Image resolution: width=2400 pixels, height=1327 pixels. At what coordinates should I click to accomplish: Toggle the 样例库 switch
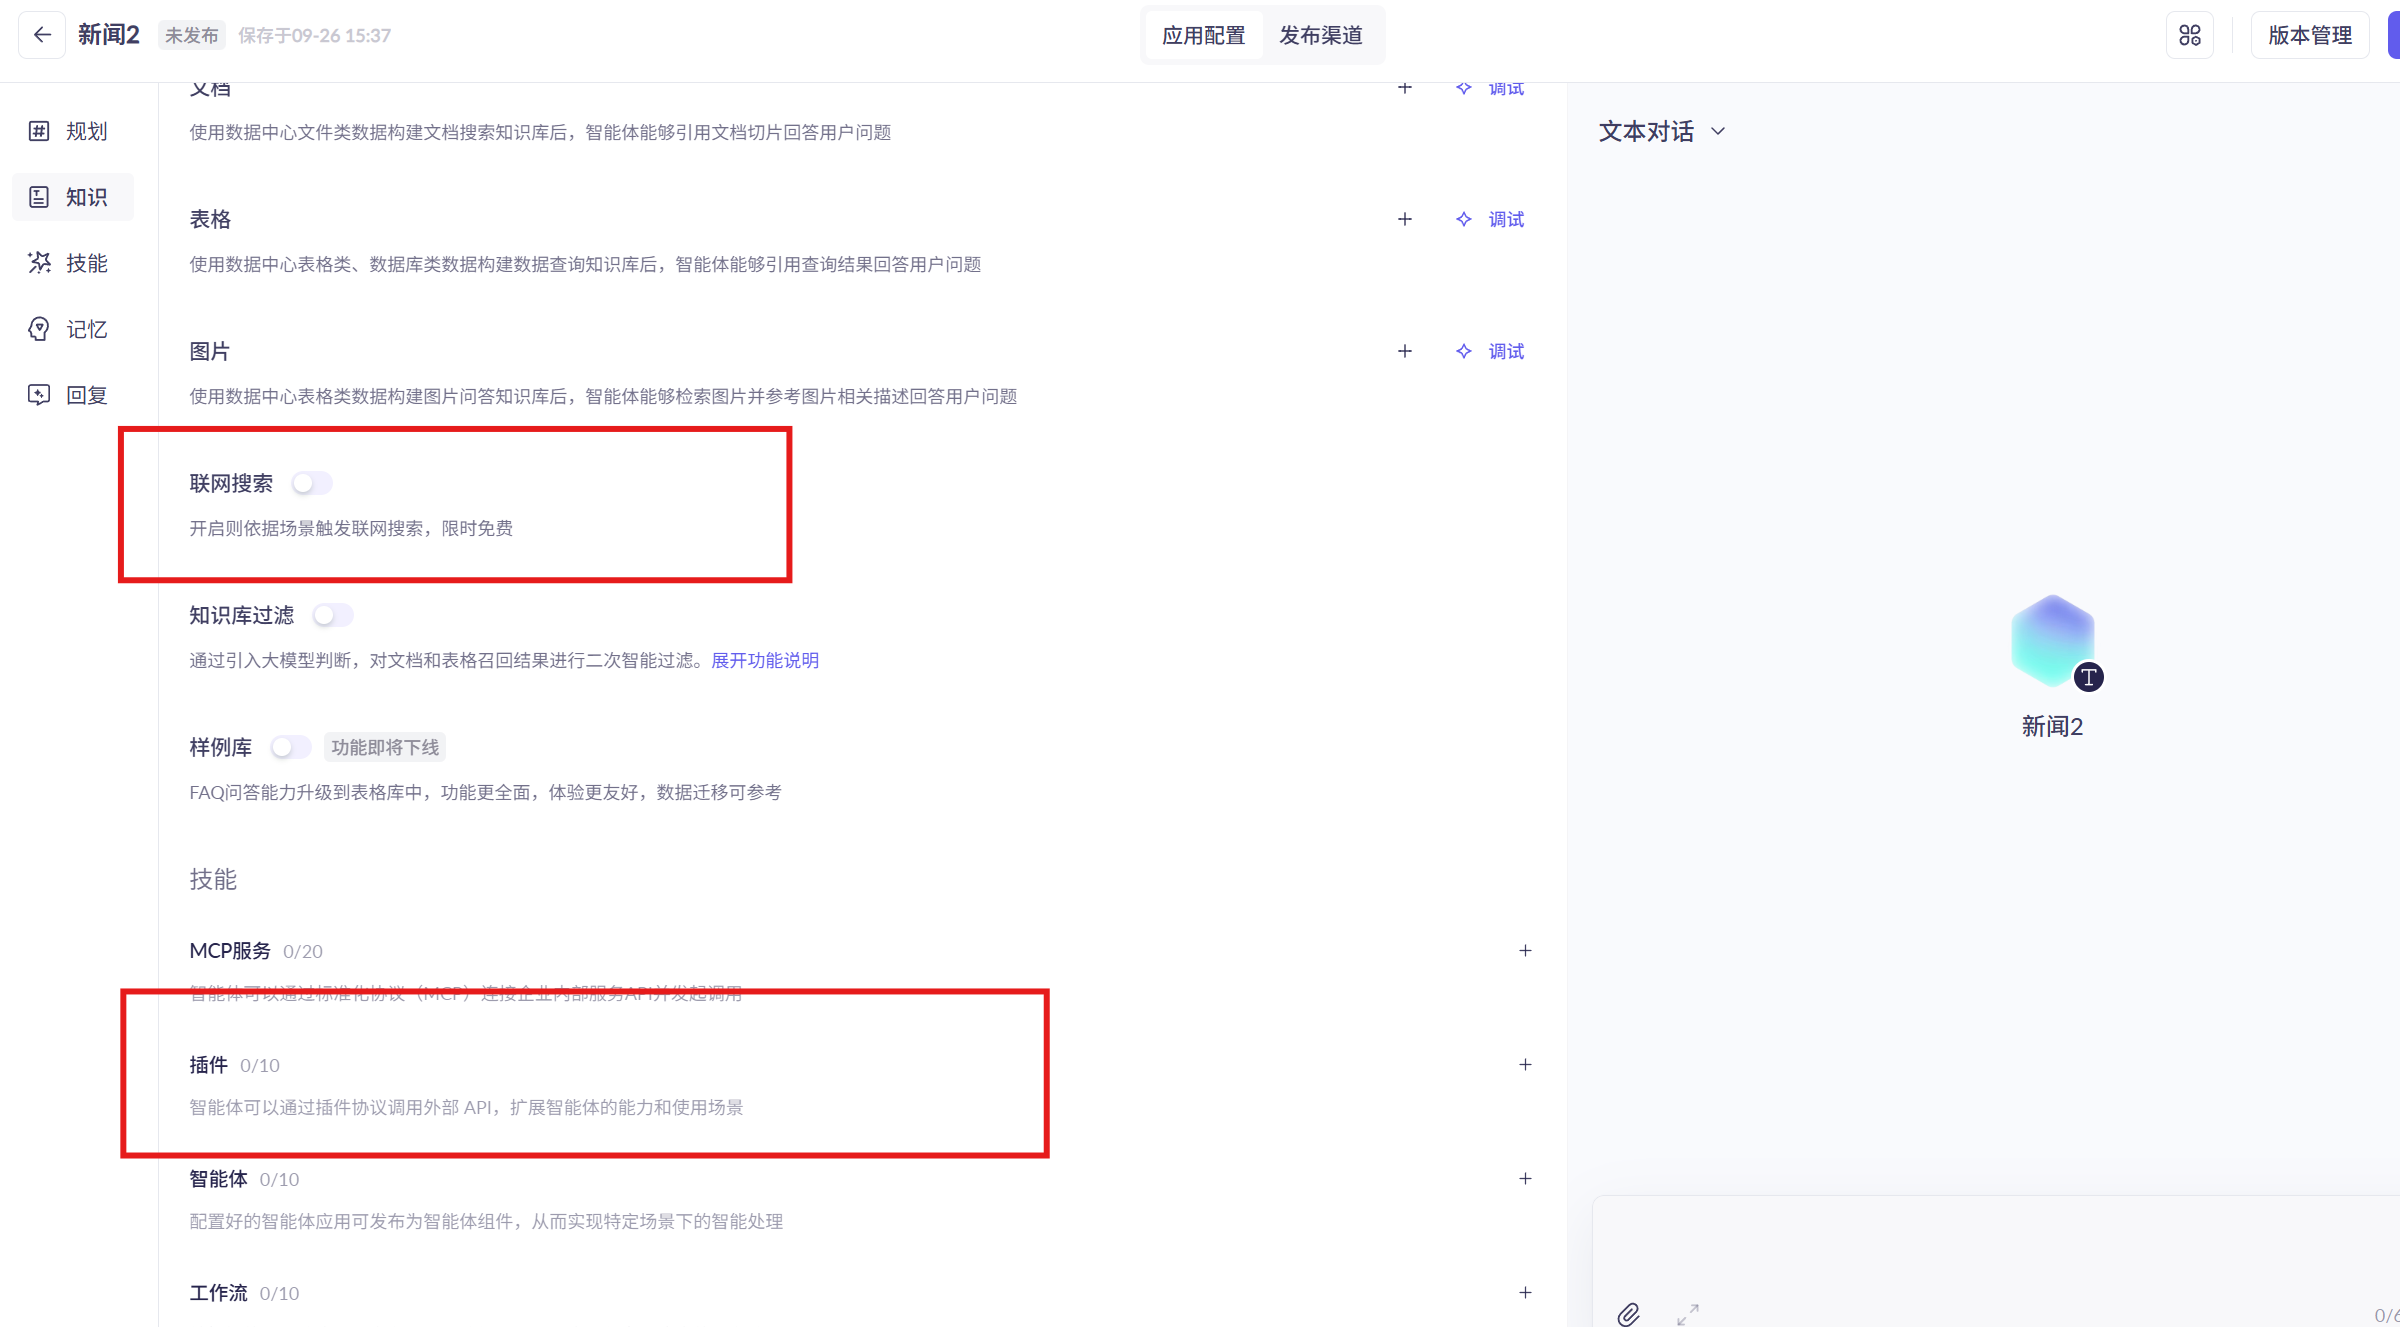point(290,747)
